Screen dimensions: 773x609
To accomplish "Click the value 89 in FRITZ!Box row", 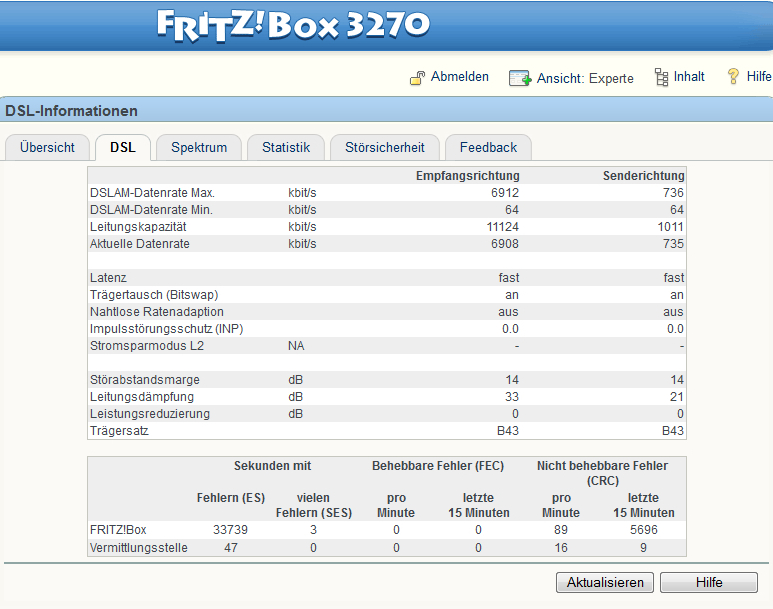I will 561,530.
